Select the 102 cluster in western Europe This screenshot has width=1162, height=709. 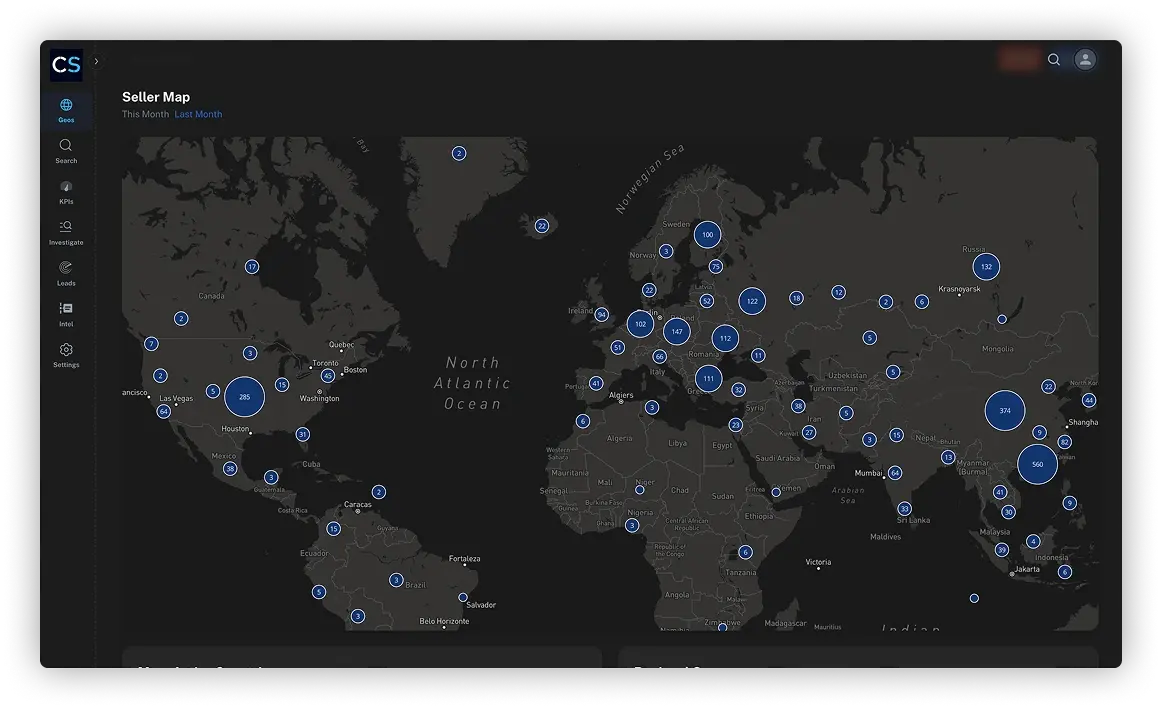click(x=640, y=324)
